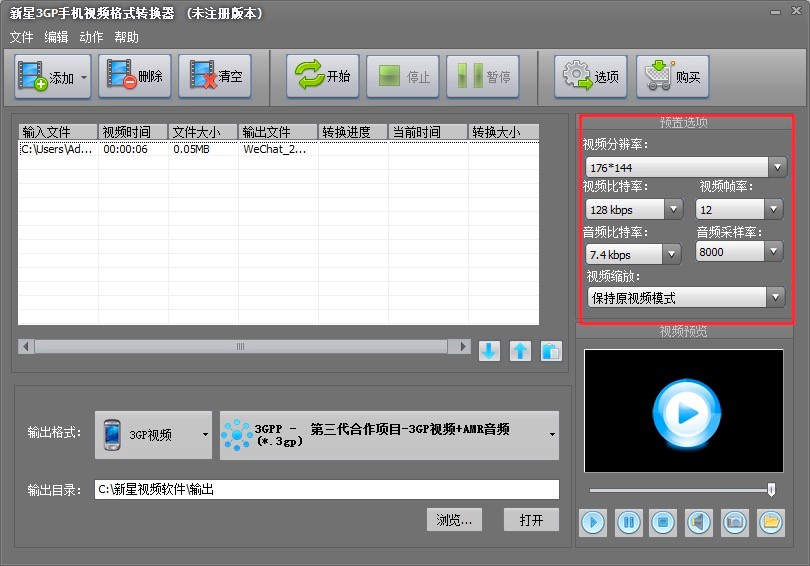
Task: Open 选项 (Options) with gear icon
Action: pyautogui.click(x=591, y=77)
